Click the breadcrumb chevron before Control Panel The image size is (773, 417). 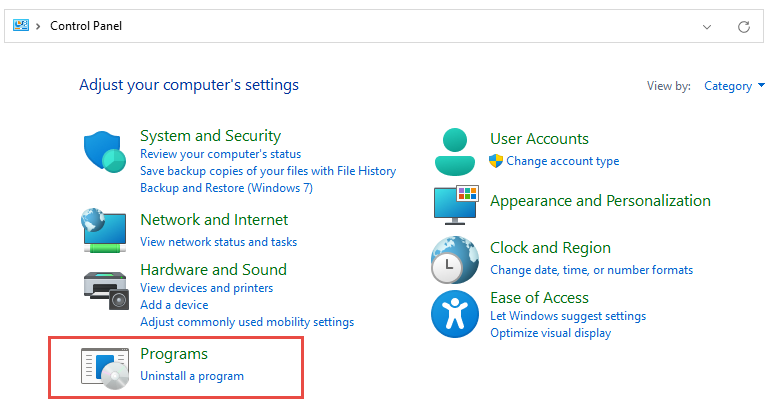point(38,26)
